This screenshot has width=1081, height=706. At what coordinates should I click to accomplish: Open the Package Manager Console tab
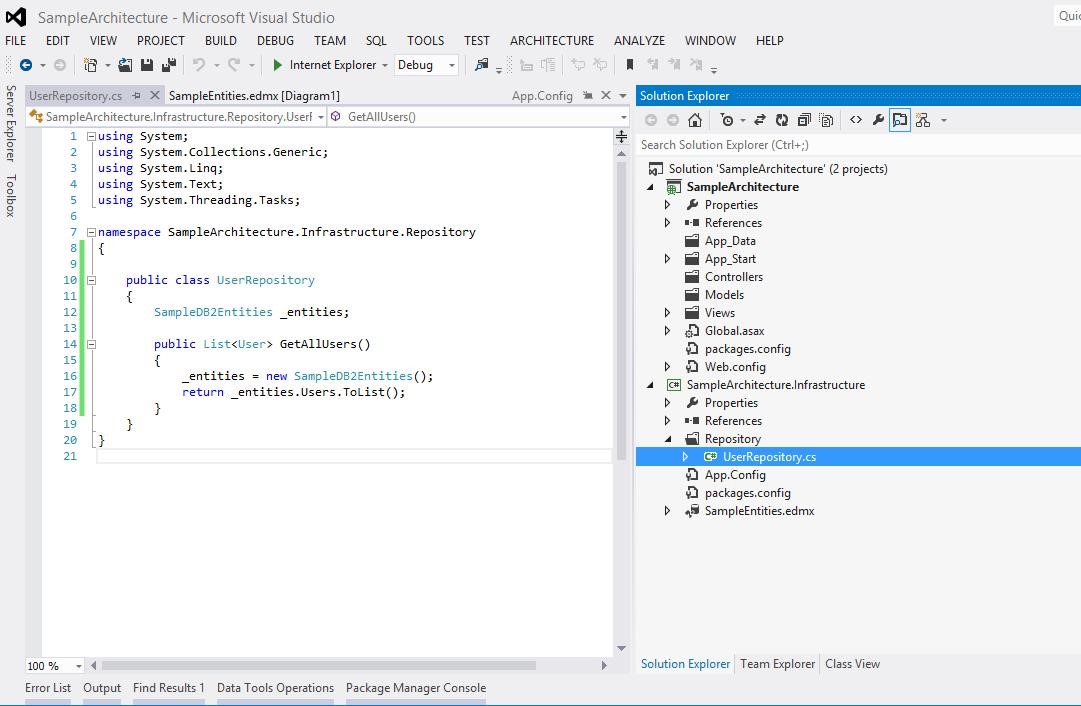coord(416,688)
